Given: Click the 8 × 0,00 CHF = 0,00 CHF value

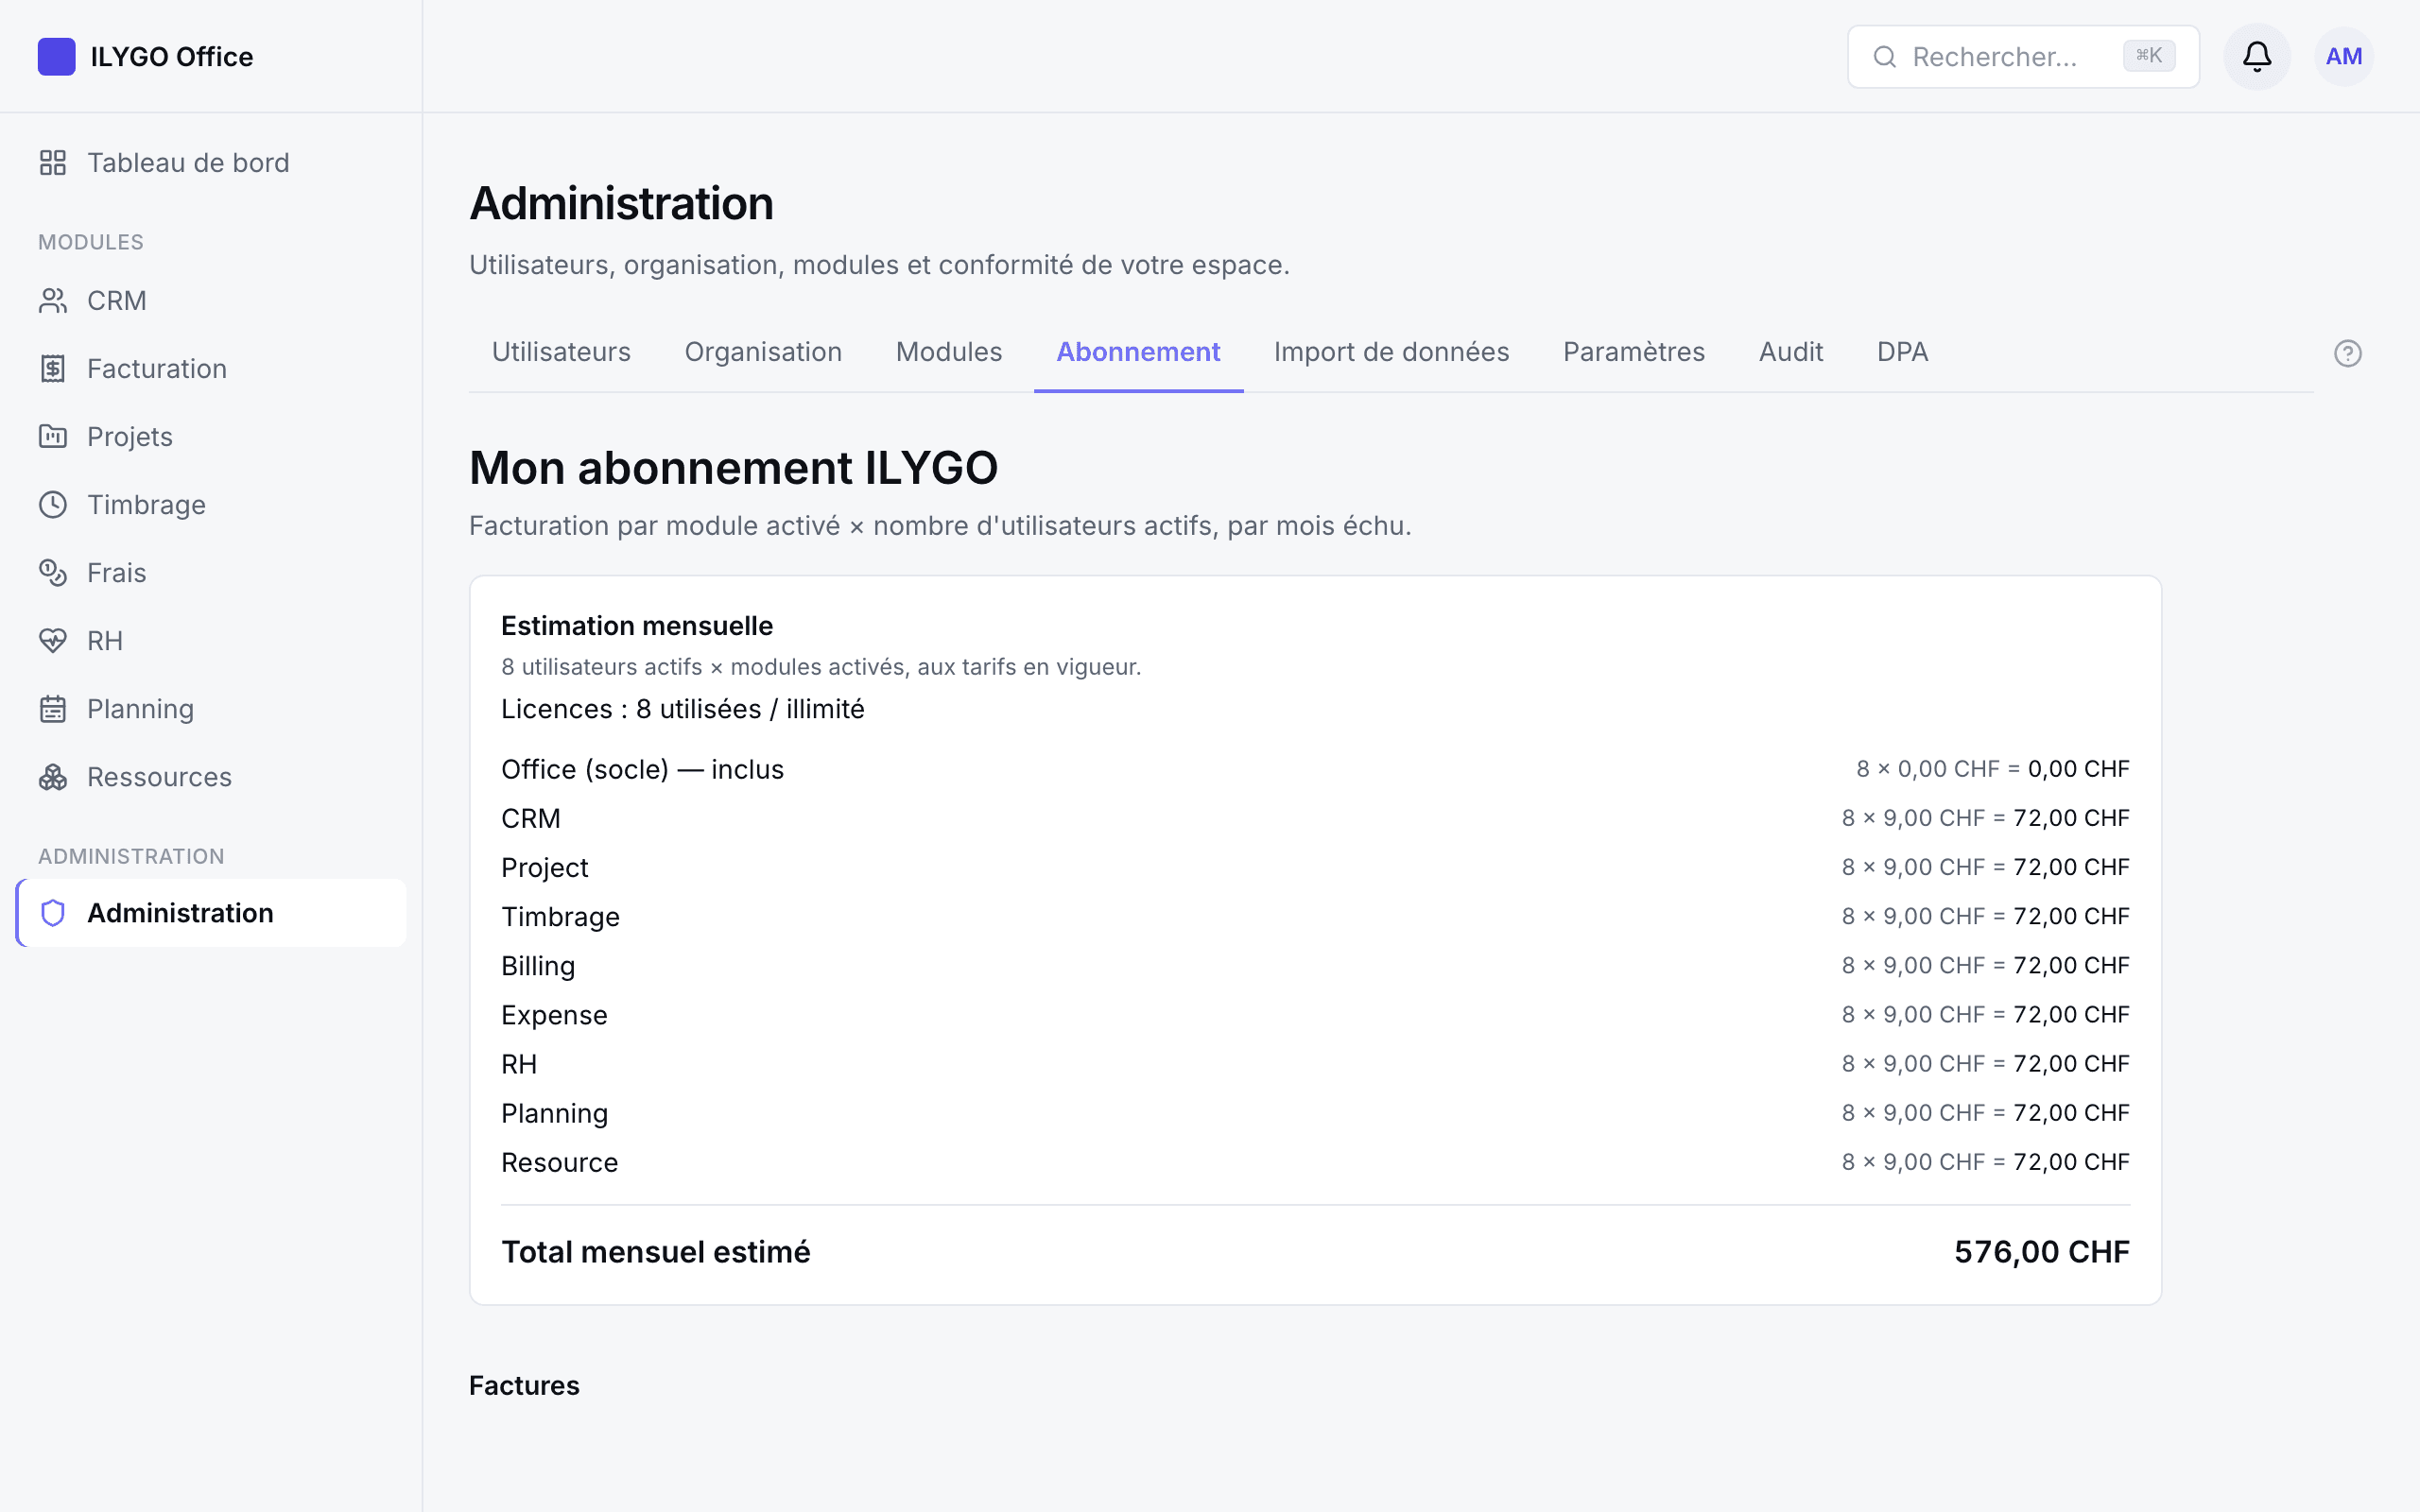Looking at the screenshot, I should (1992, 769).
